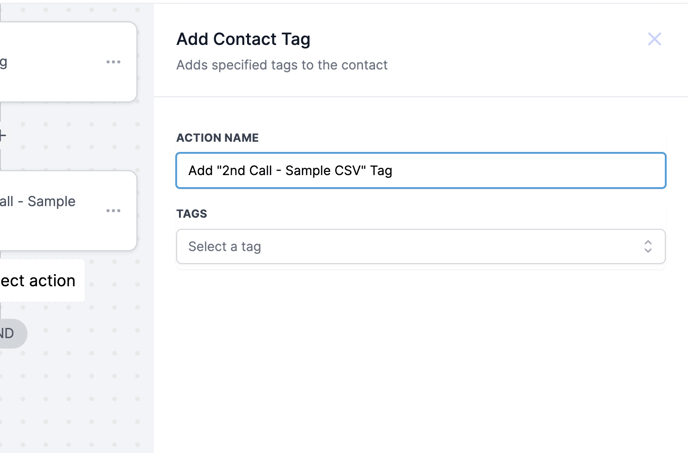The width and height of the screenshot is (688, 453).
Task: Click the "ect action" tooltip label
Action: tap(38, 281)
